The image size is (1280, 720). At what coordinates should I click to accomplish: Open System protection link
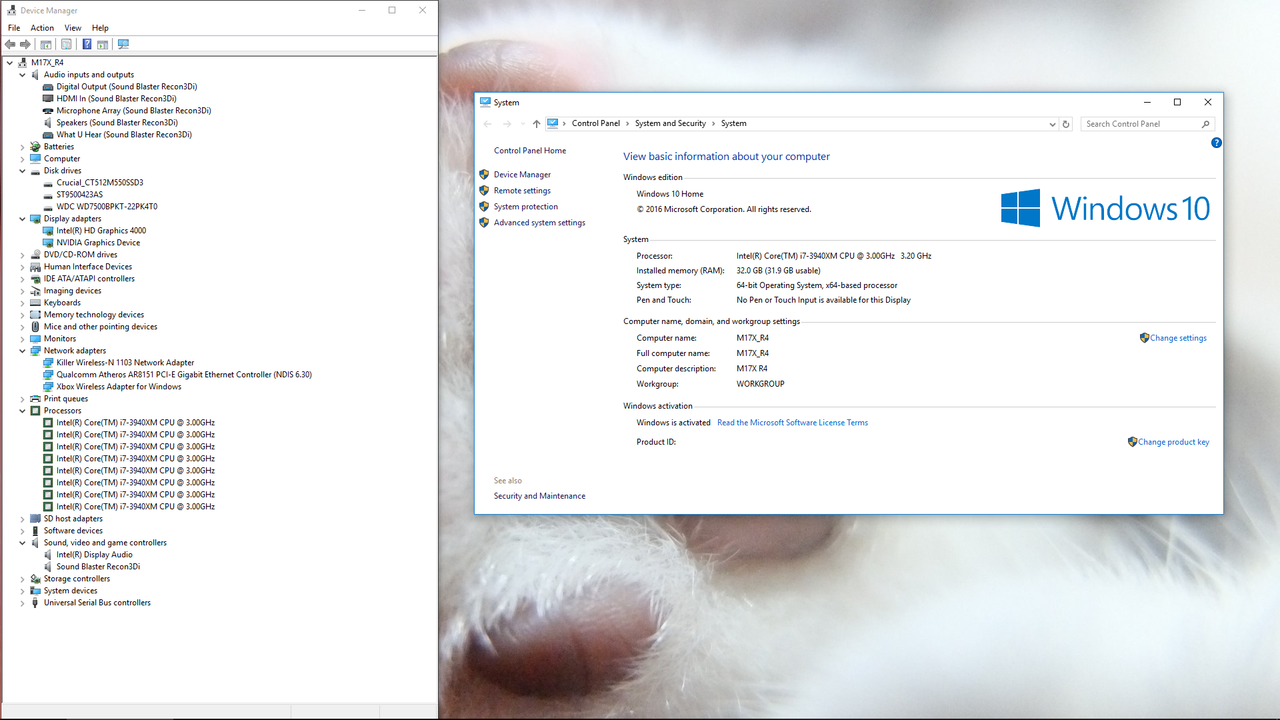point(526,207)
